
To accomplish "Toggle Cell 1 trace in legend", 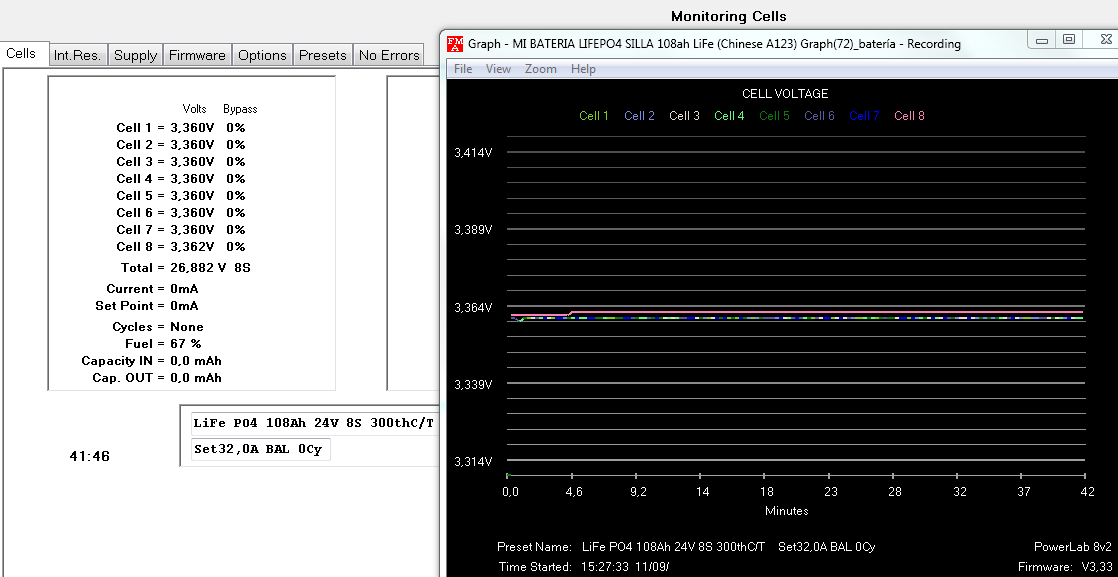I will coord(594,116).
